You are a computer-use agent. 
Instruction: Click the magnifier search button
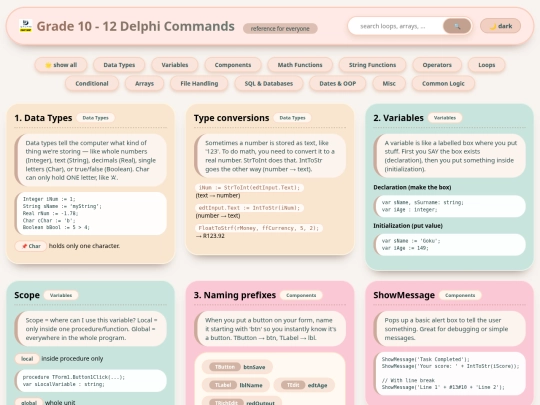tap(457, 26)
